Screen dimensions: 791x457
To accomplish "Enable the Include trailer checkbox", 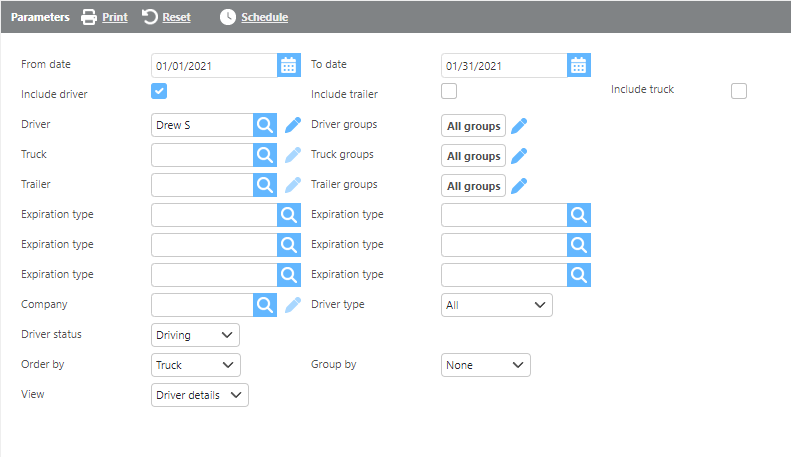I will point(449,92).
